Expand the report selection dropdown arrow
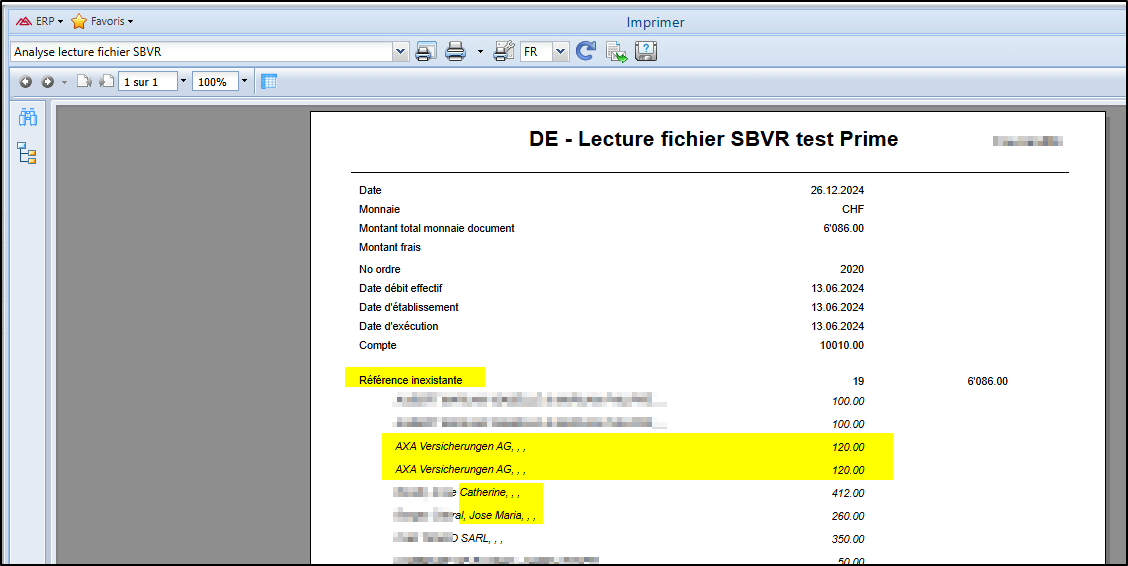The width and height of the screenshot is (1128, 566). tap(401, 52)
